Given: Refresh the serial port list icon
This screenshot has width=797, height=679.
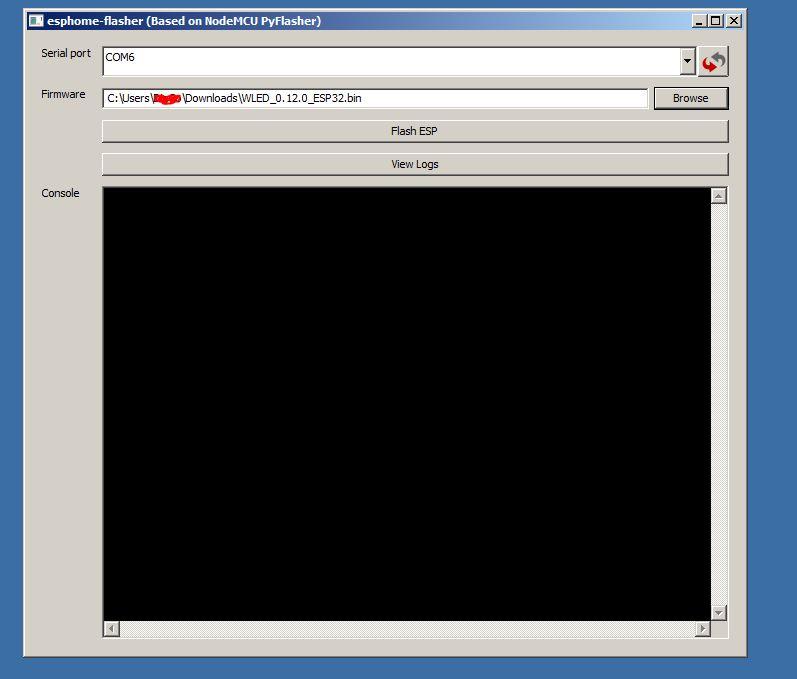Looking at the screenshot, I should [713, 61].
